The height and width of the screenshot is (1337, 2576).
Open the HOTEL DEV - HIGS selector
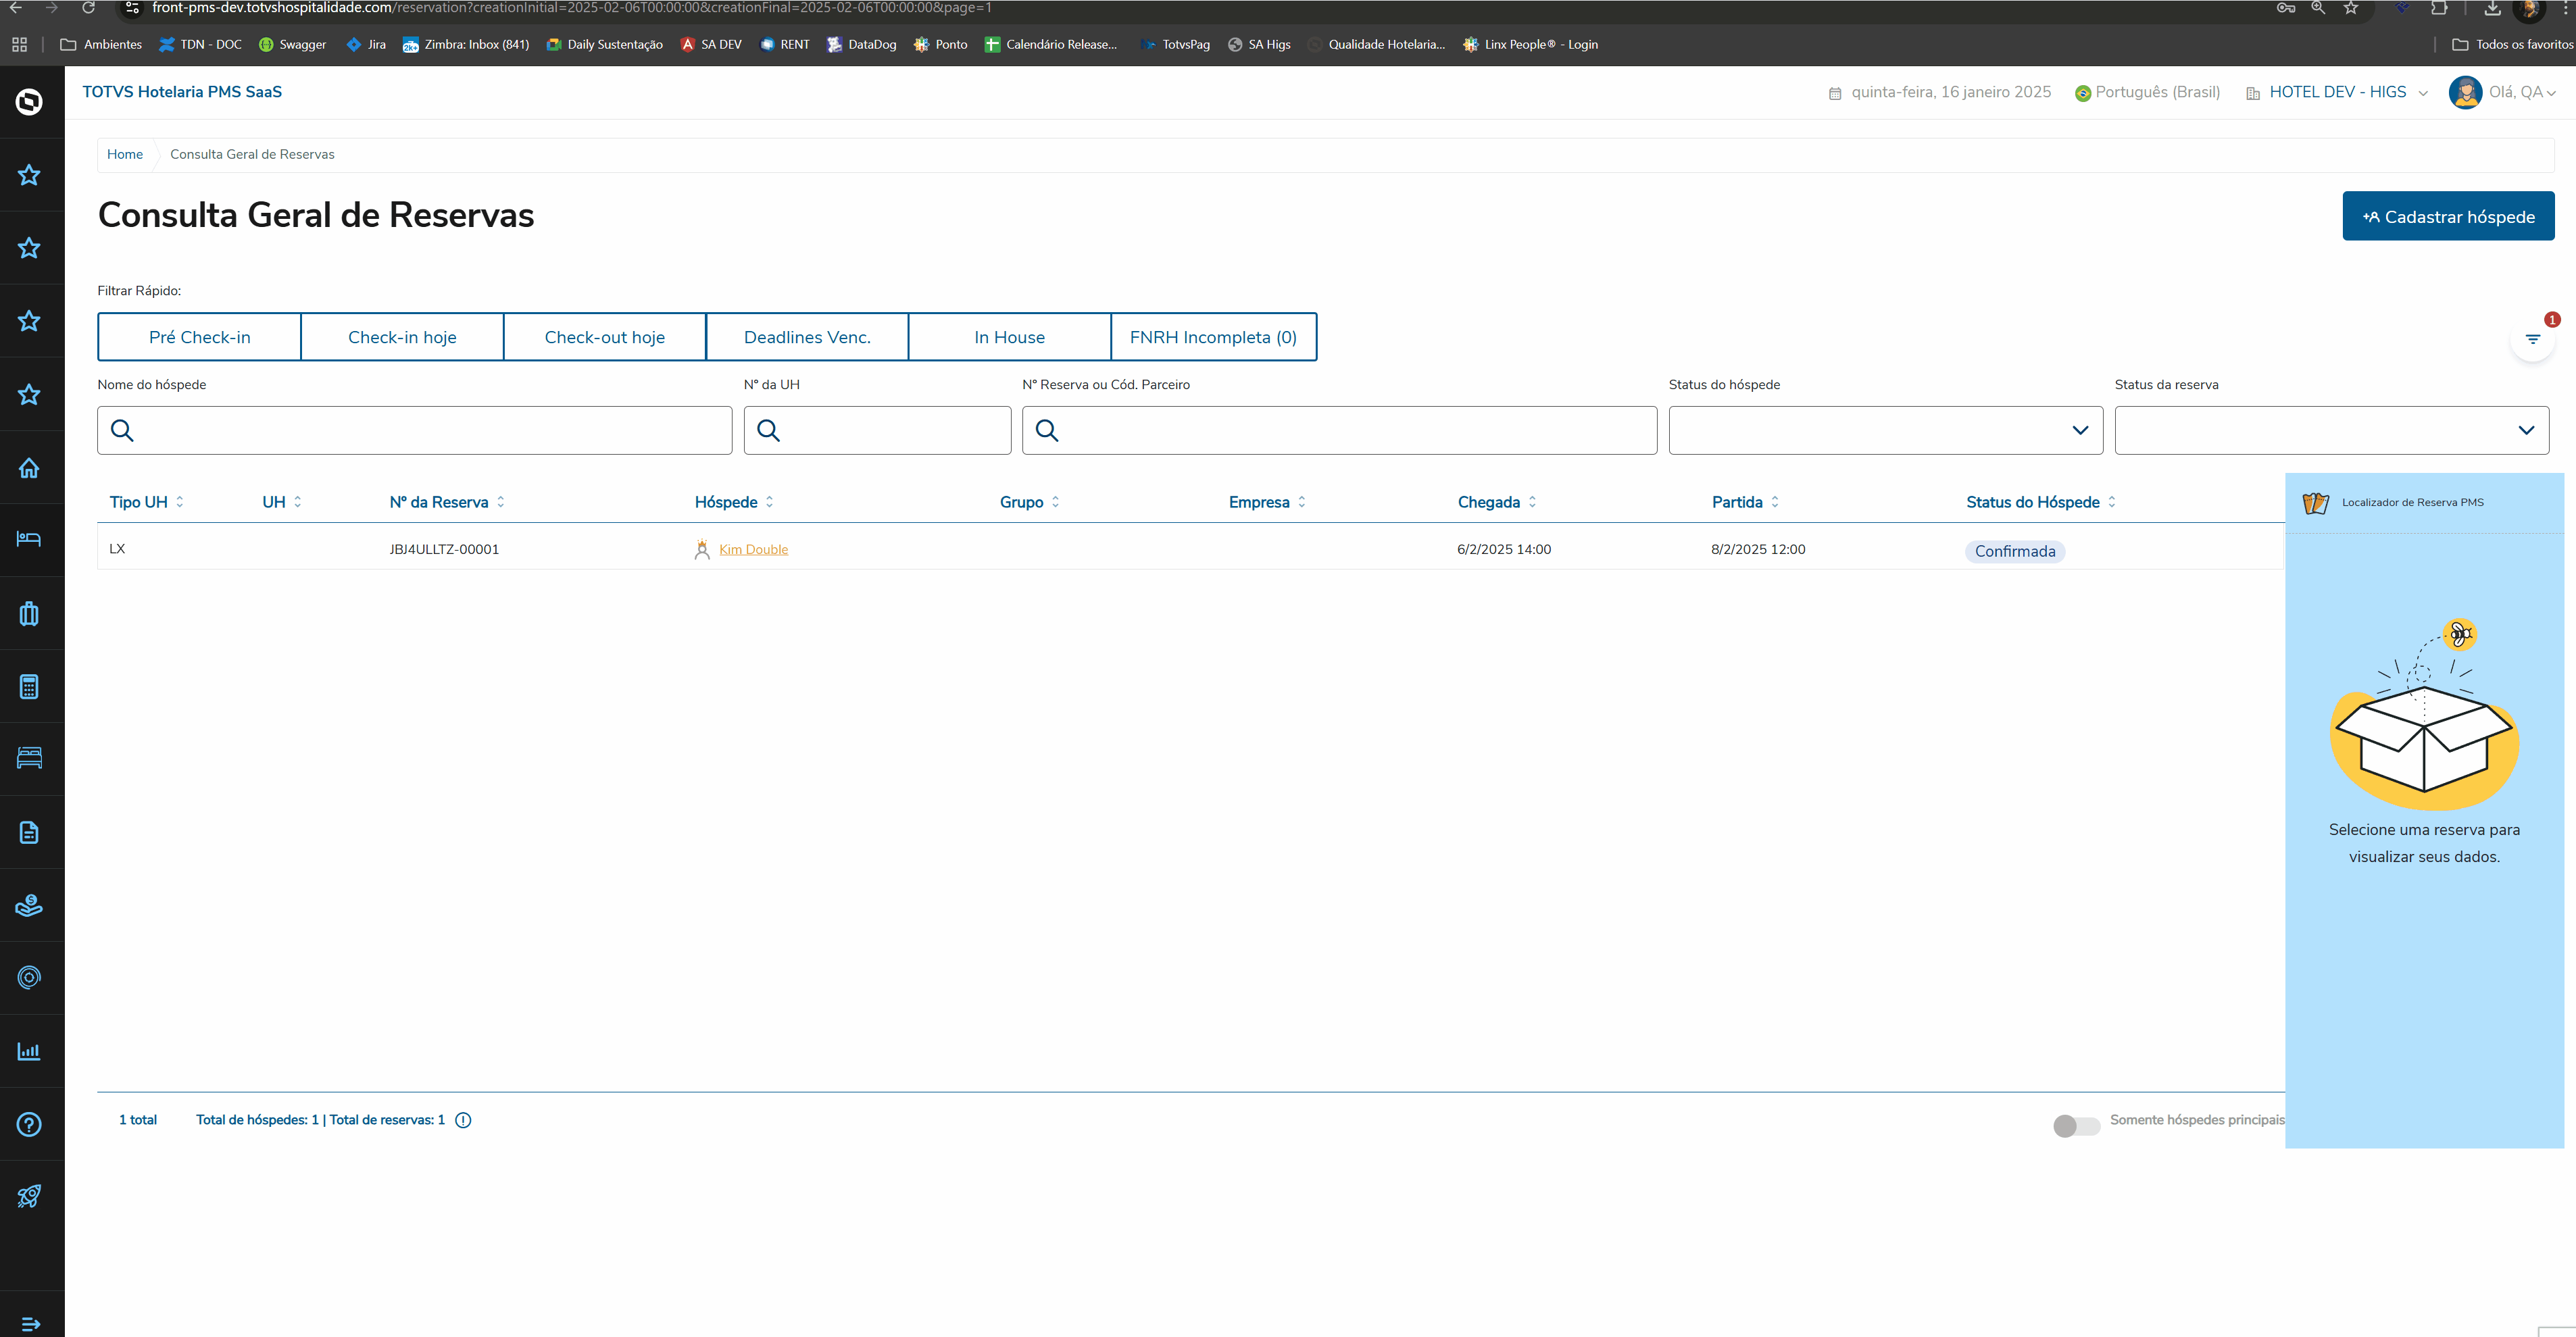pyautogui.click(x=2337, y=92)
